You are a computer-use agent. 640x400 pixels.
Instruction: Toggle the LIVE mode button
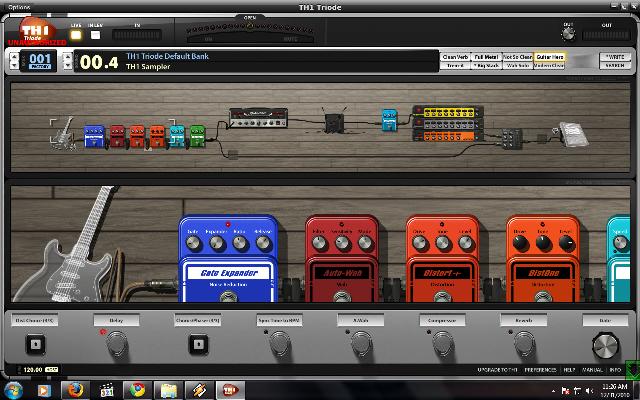coord(76,35)
